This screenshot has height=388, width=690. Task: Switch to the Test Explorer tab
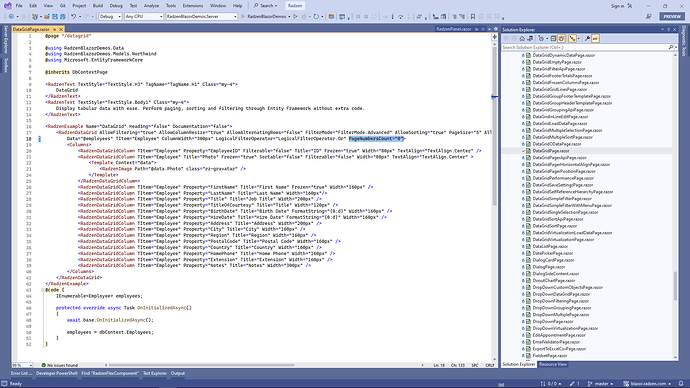pos(155,373)
